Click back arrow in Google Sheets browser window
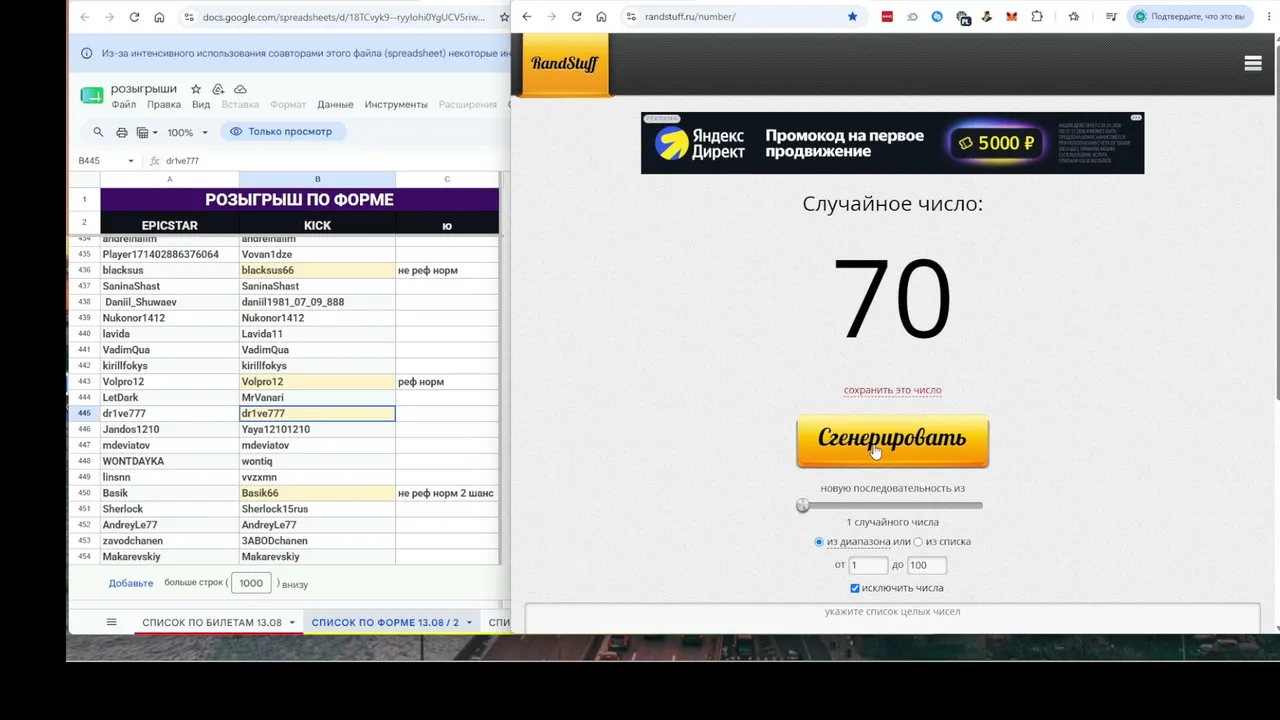The image size is (1280, 720). pyautogui.click(x=85, y=17)
